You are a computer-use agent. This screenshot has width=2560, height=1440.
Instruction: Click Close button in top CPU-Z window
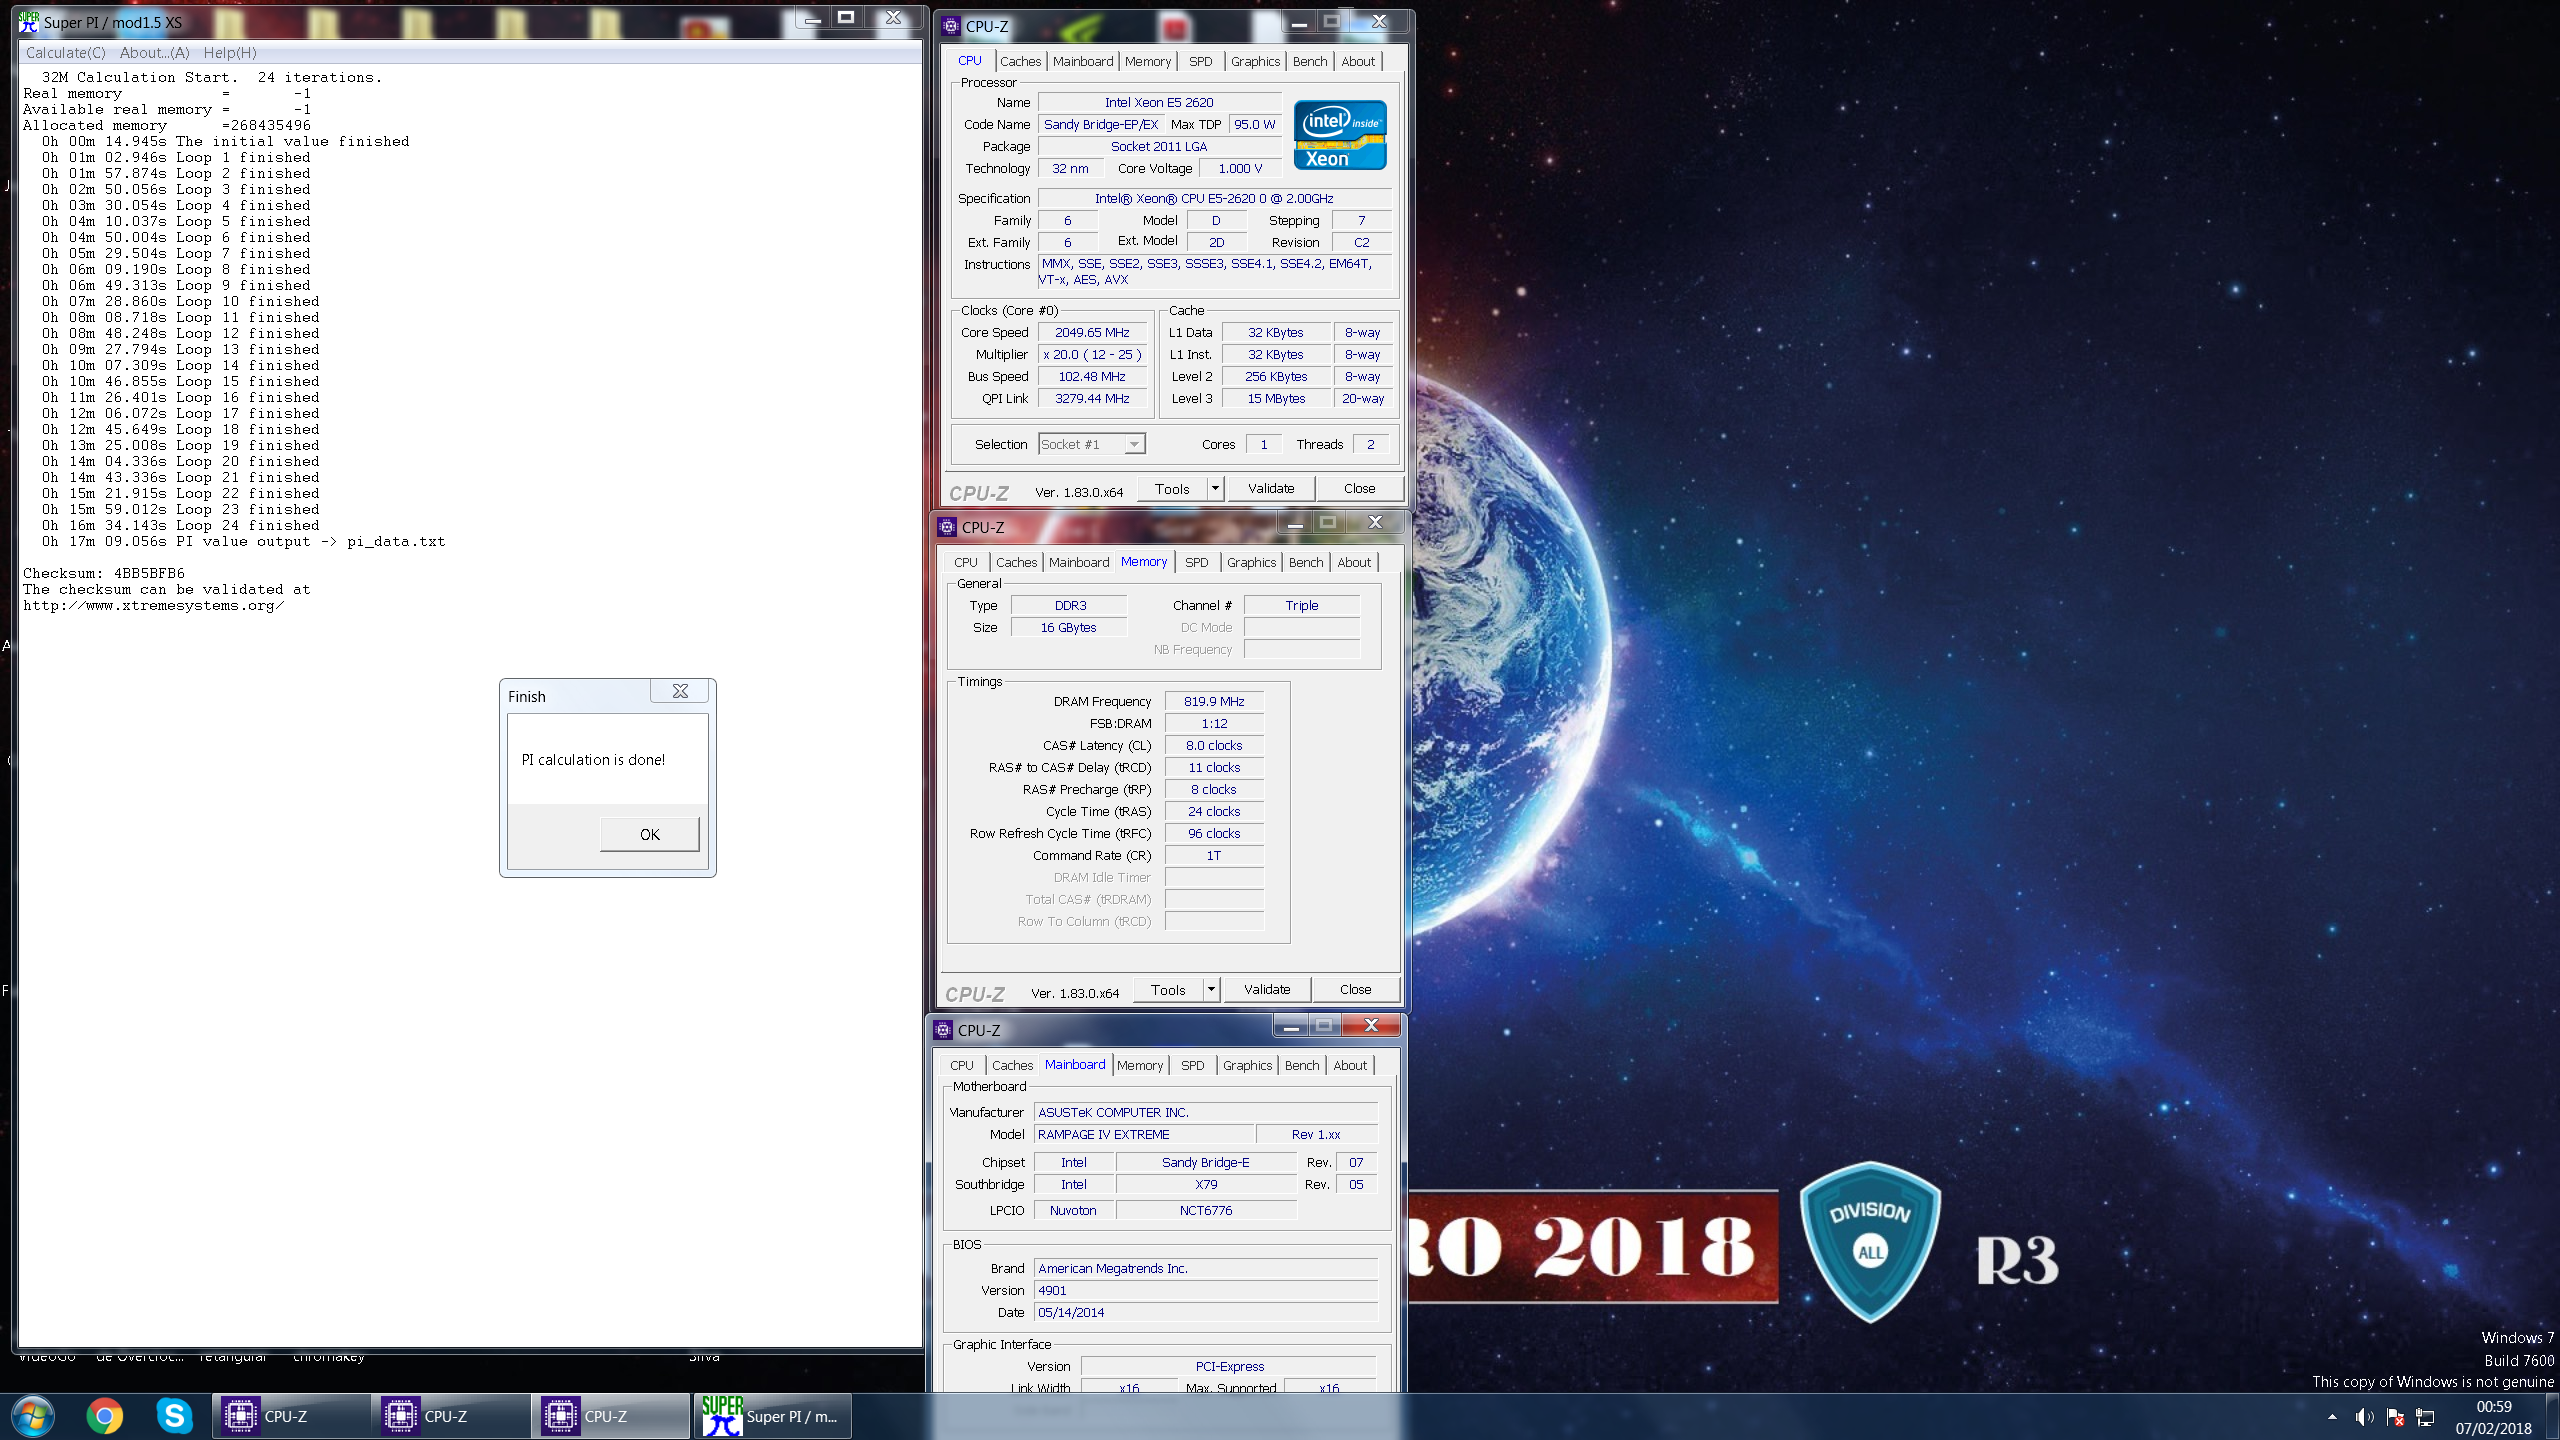[1359, 489]
